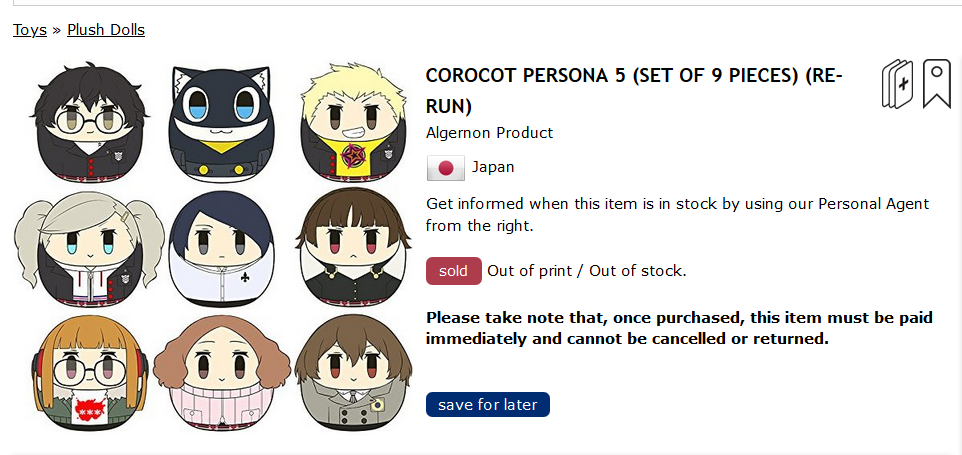Screen dimensions: 962x455
Task: Click the red sold badge
Action: [x=453, y=271]
